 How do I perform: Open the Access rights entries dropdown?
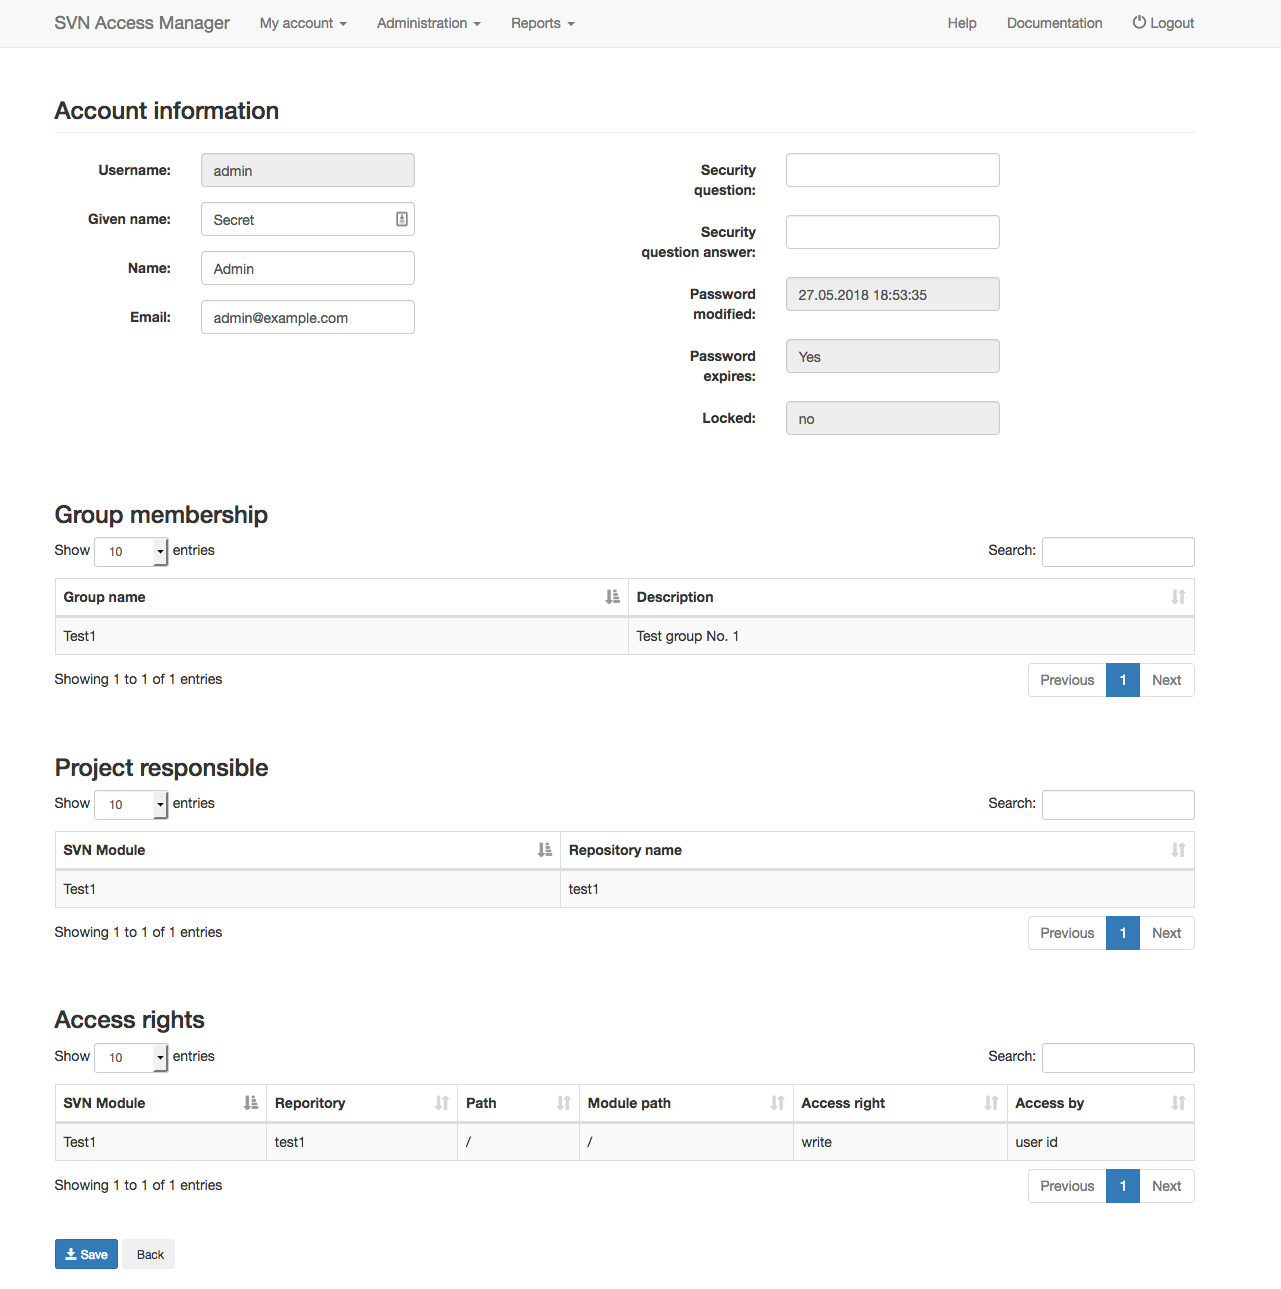pyautogui.click(x=131, y=1057)
